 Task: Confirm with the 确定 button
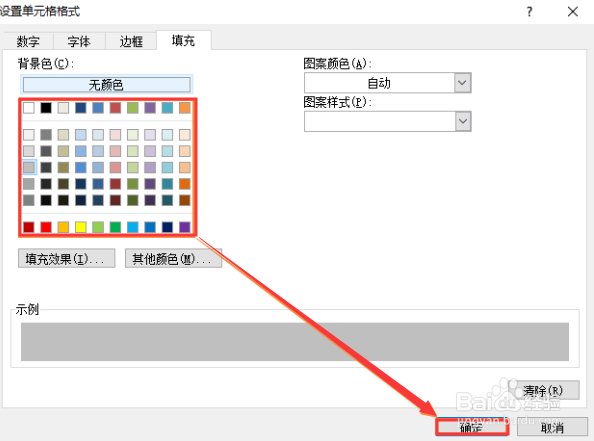472,427
